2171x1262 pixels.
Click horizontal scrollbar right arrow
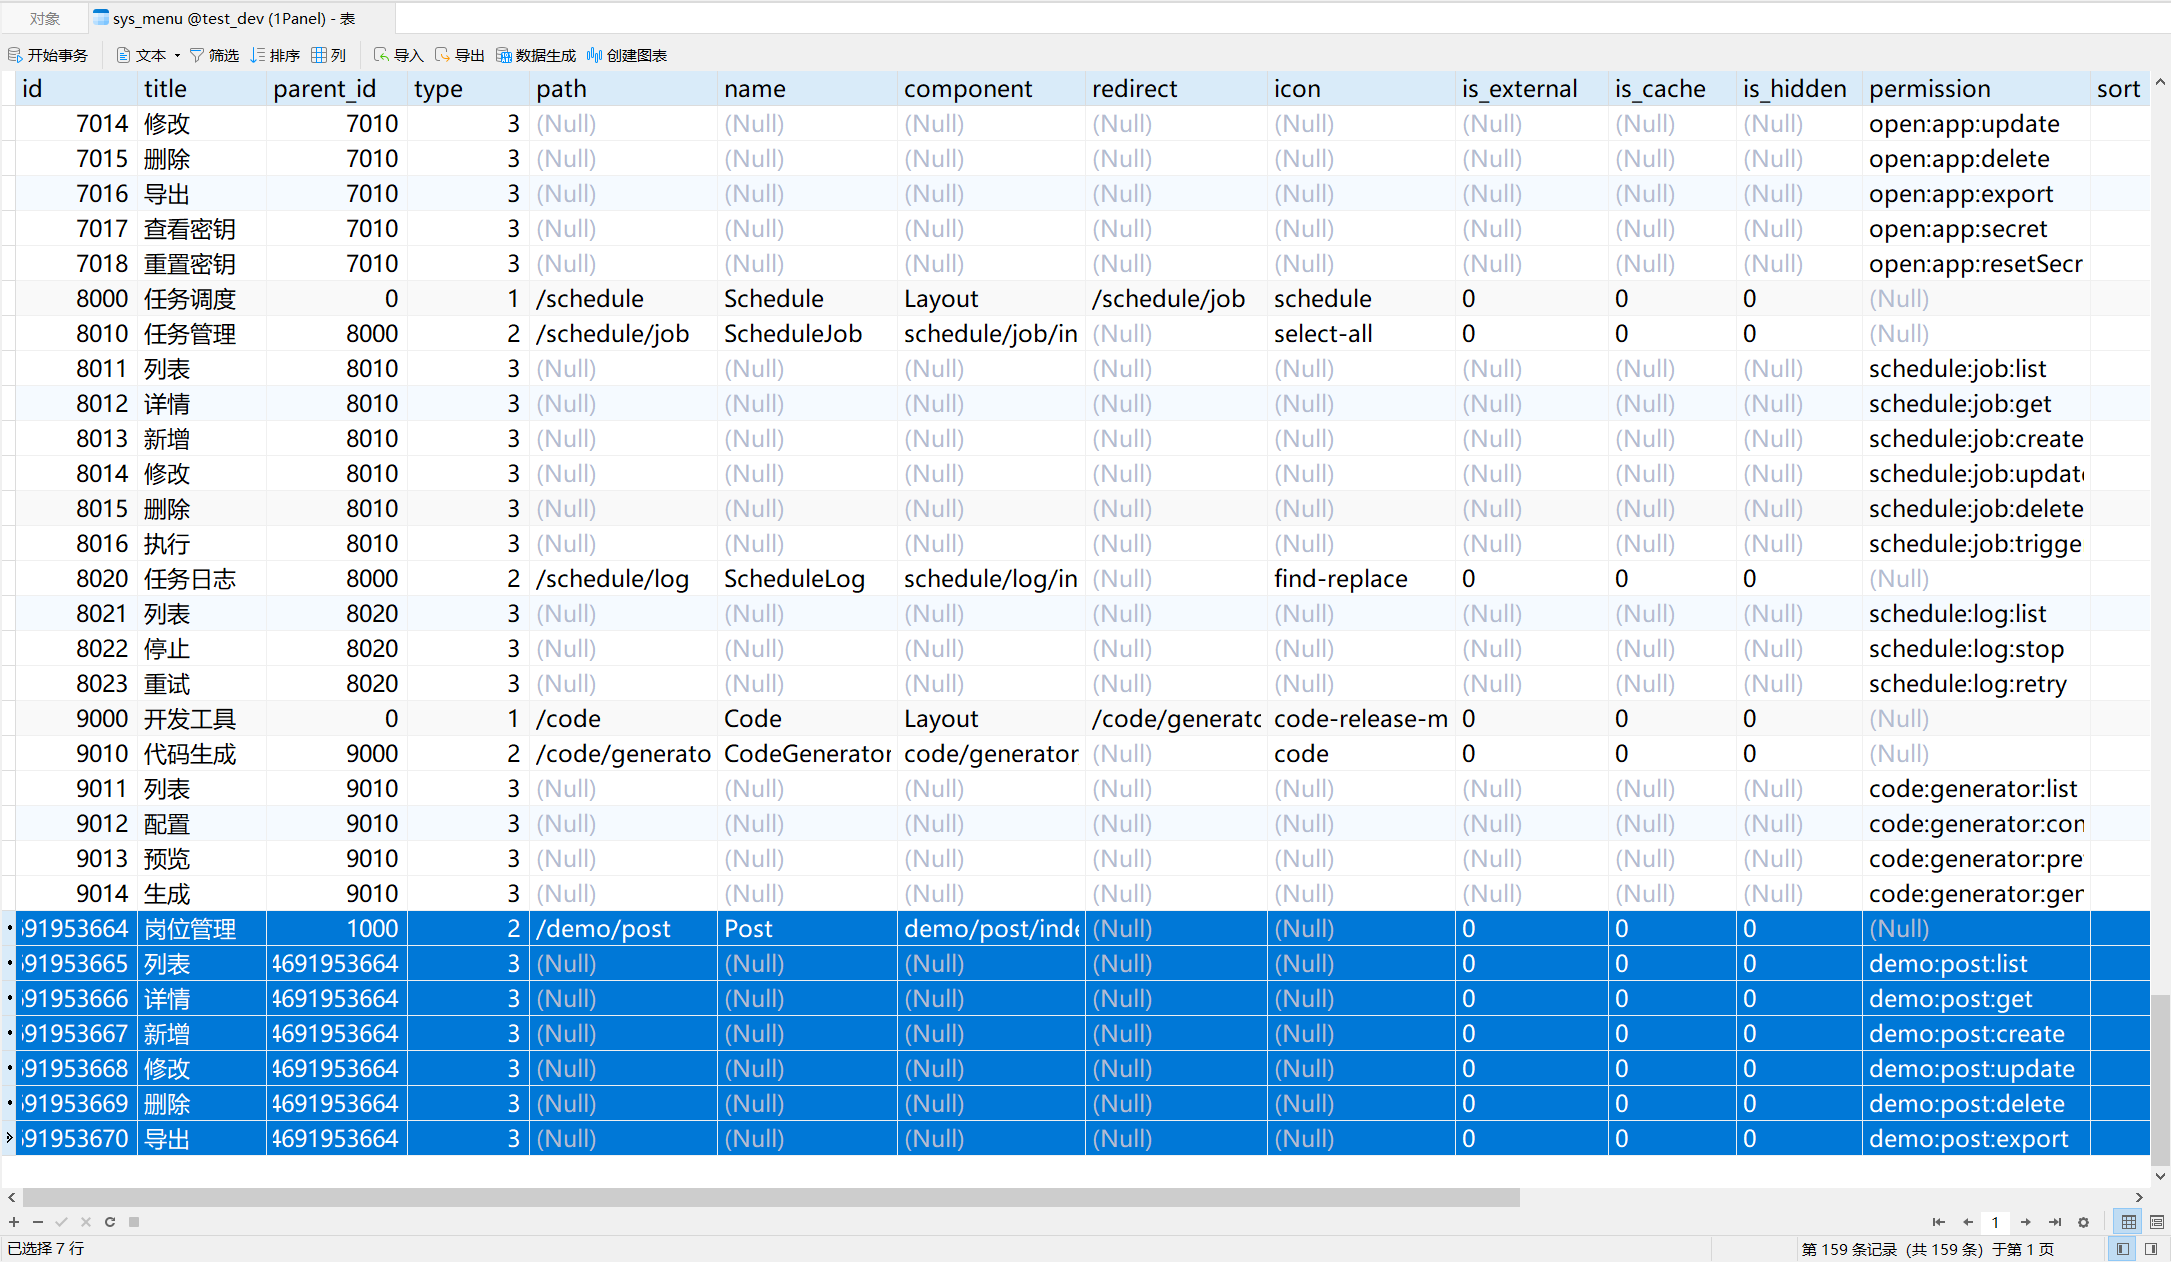[x=2140, y=1197]
